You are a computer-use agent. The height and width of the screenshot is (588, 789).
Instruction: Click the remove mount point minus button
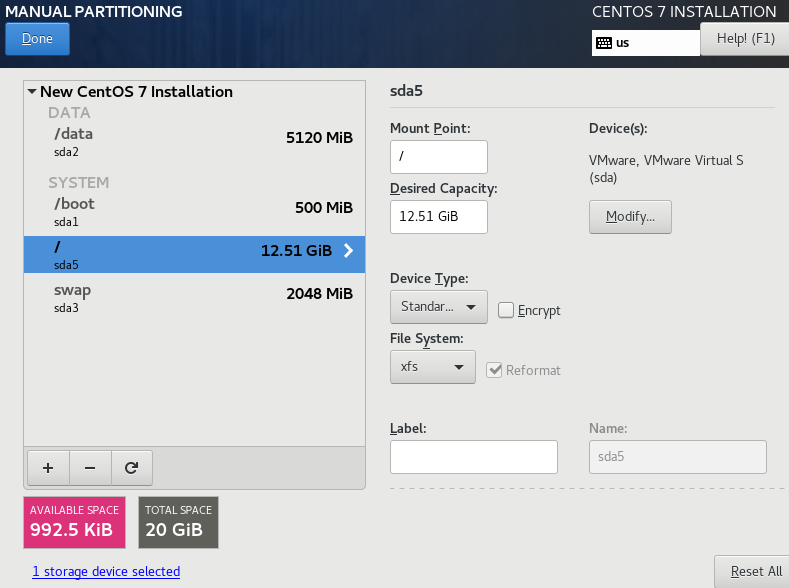point(90,468)
